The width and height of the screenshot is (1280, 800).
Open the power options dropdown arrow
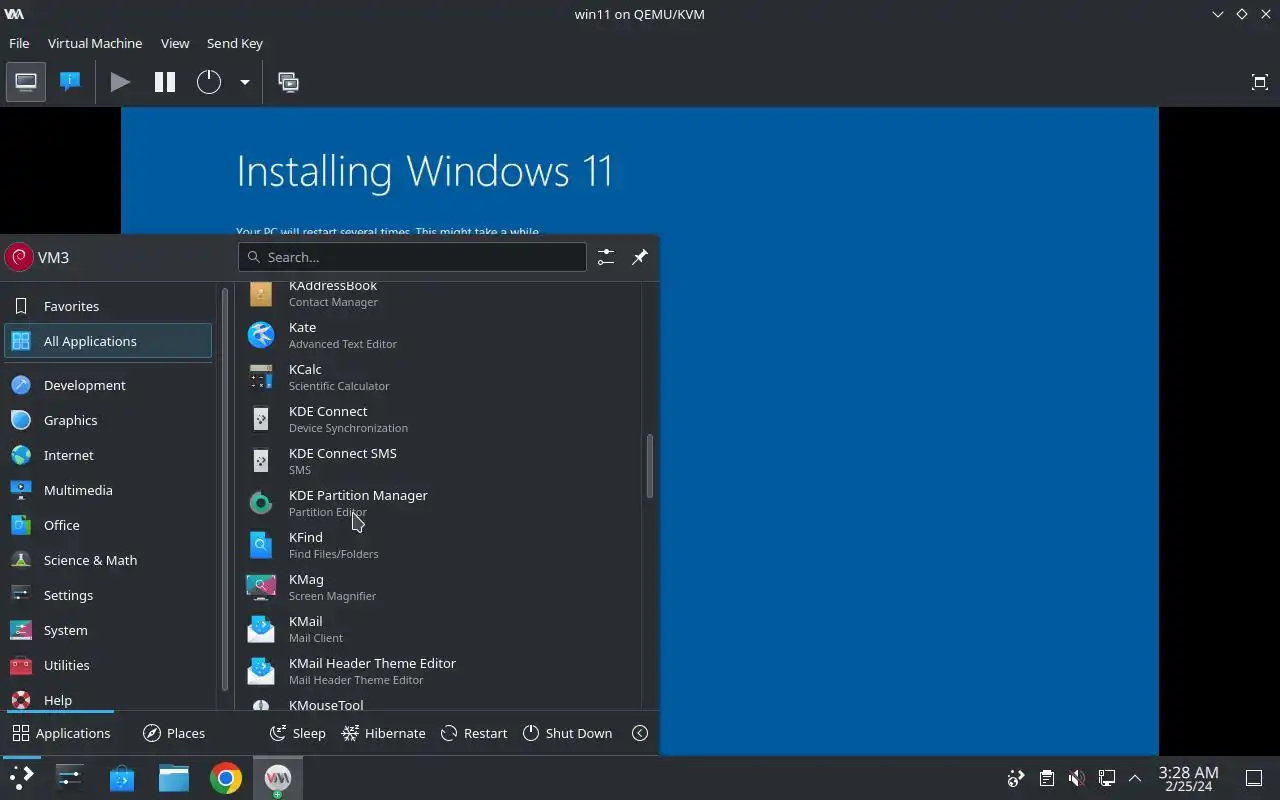point(244,82)
